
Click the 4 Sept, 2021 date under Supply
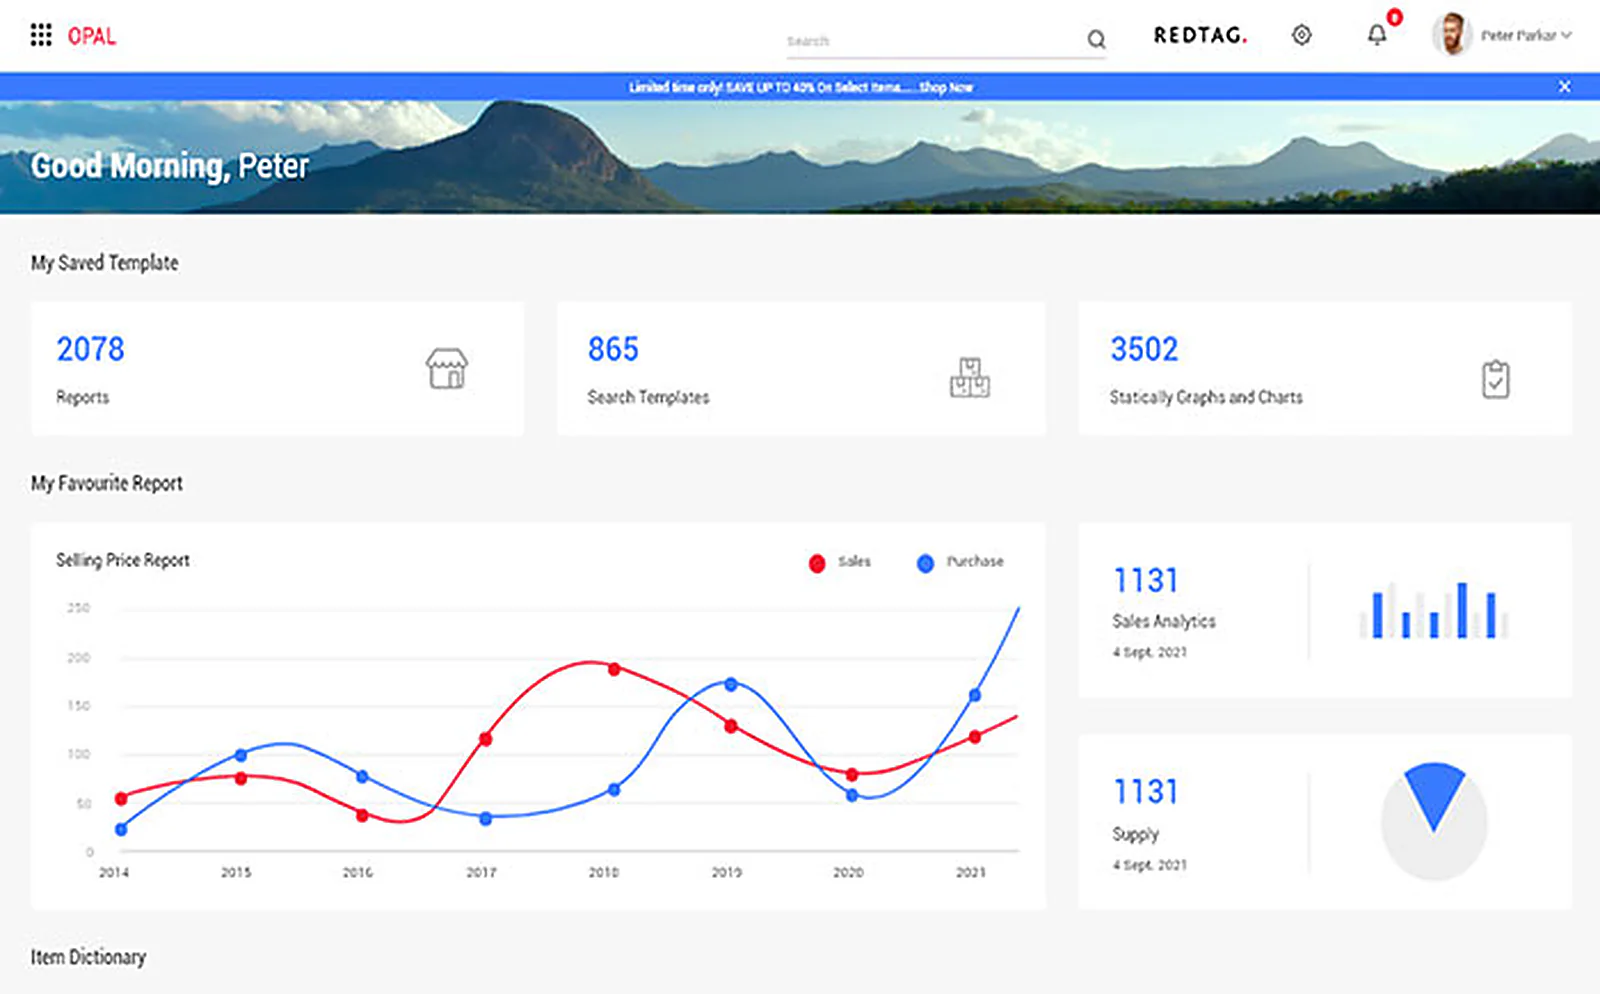click(x=1150, y=865)
